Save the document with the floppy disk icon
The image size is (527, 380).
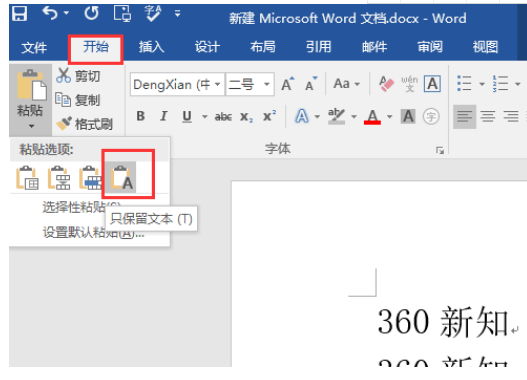pyautogui.click(x=19, y=14)
